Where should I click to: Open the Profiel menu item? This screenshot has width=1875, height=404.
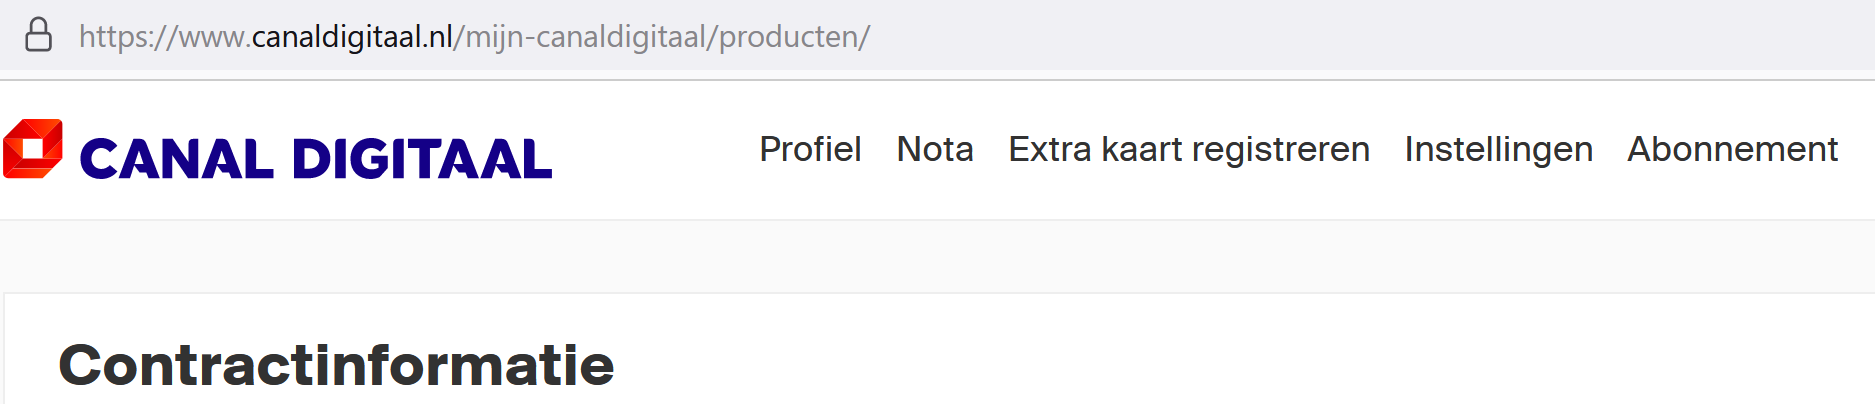point(810,149)
